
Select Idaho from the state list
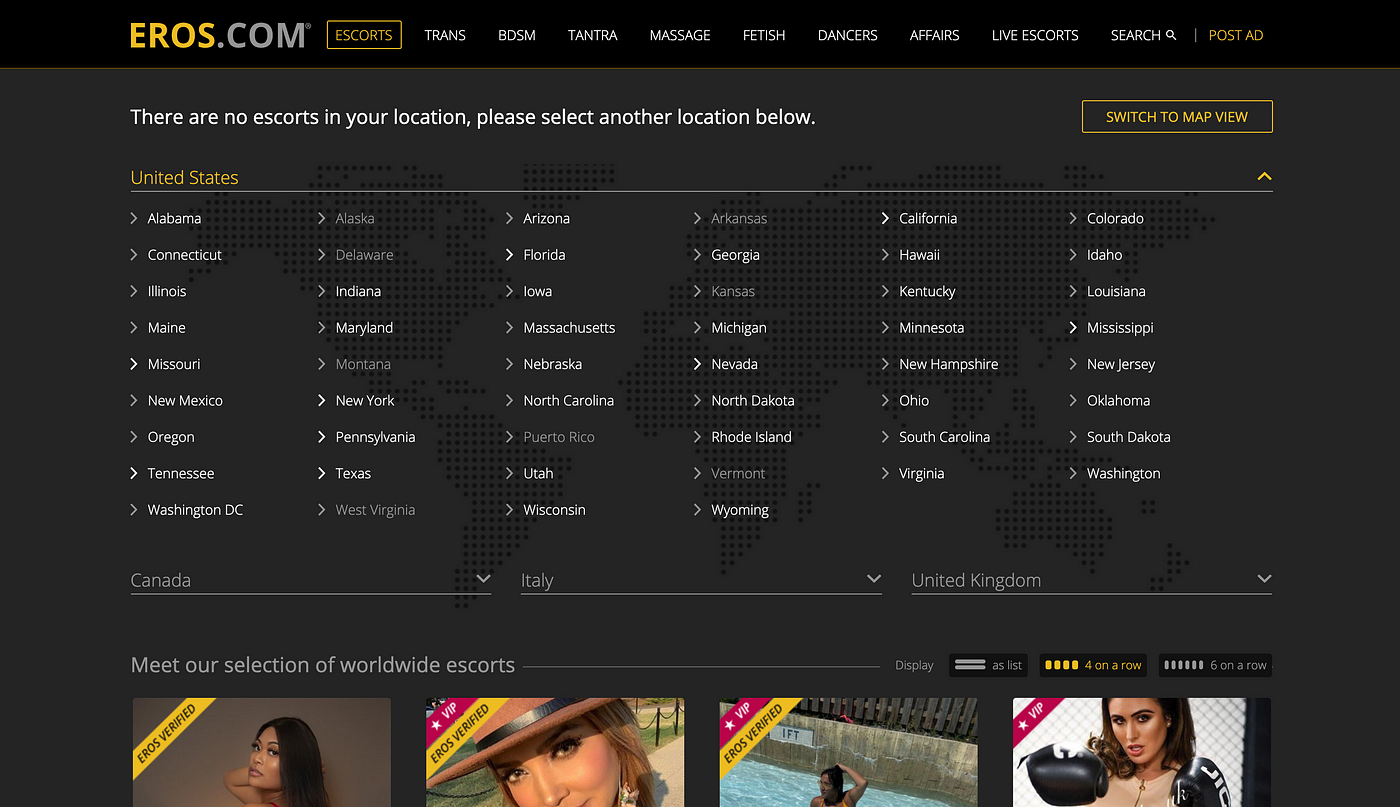click(1105, 255)
